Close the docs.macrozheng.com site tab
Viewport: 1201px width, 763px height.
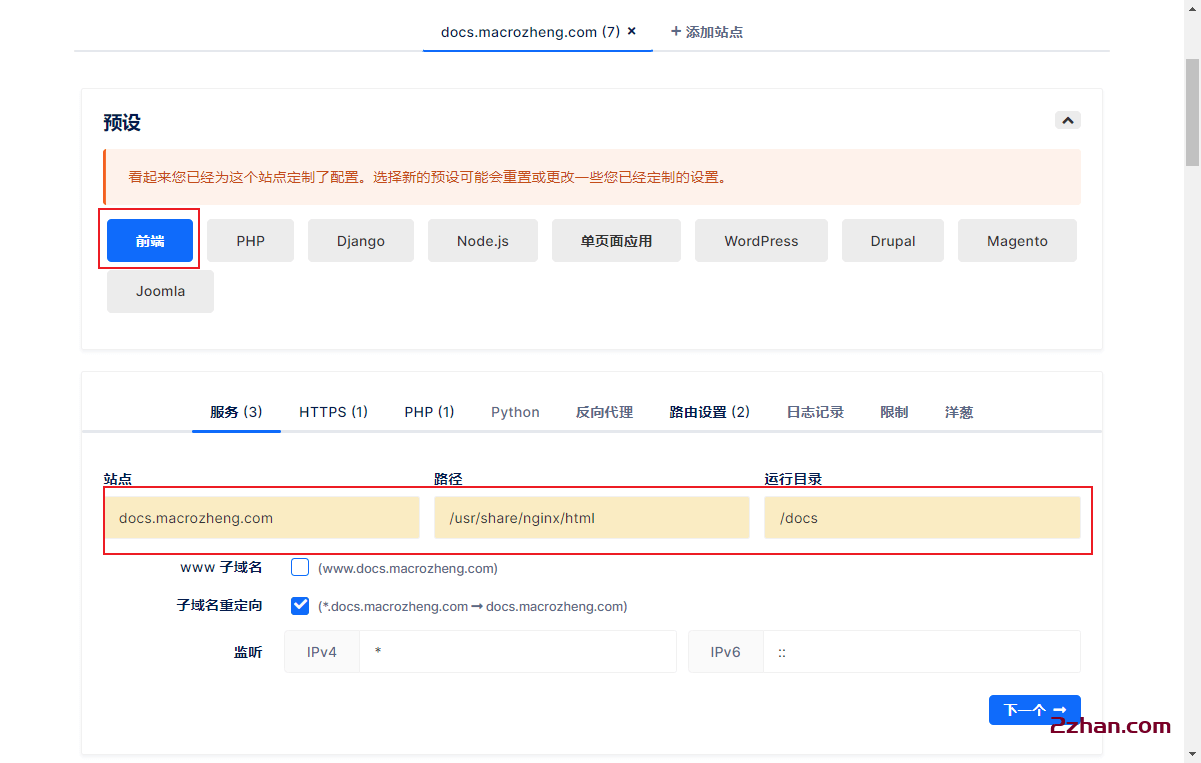point(631,31)
